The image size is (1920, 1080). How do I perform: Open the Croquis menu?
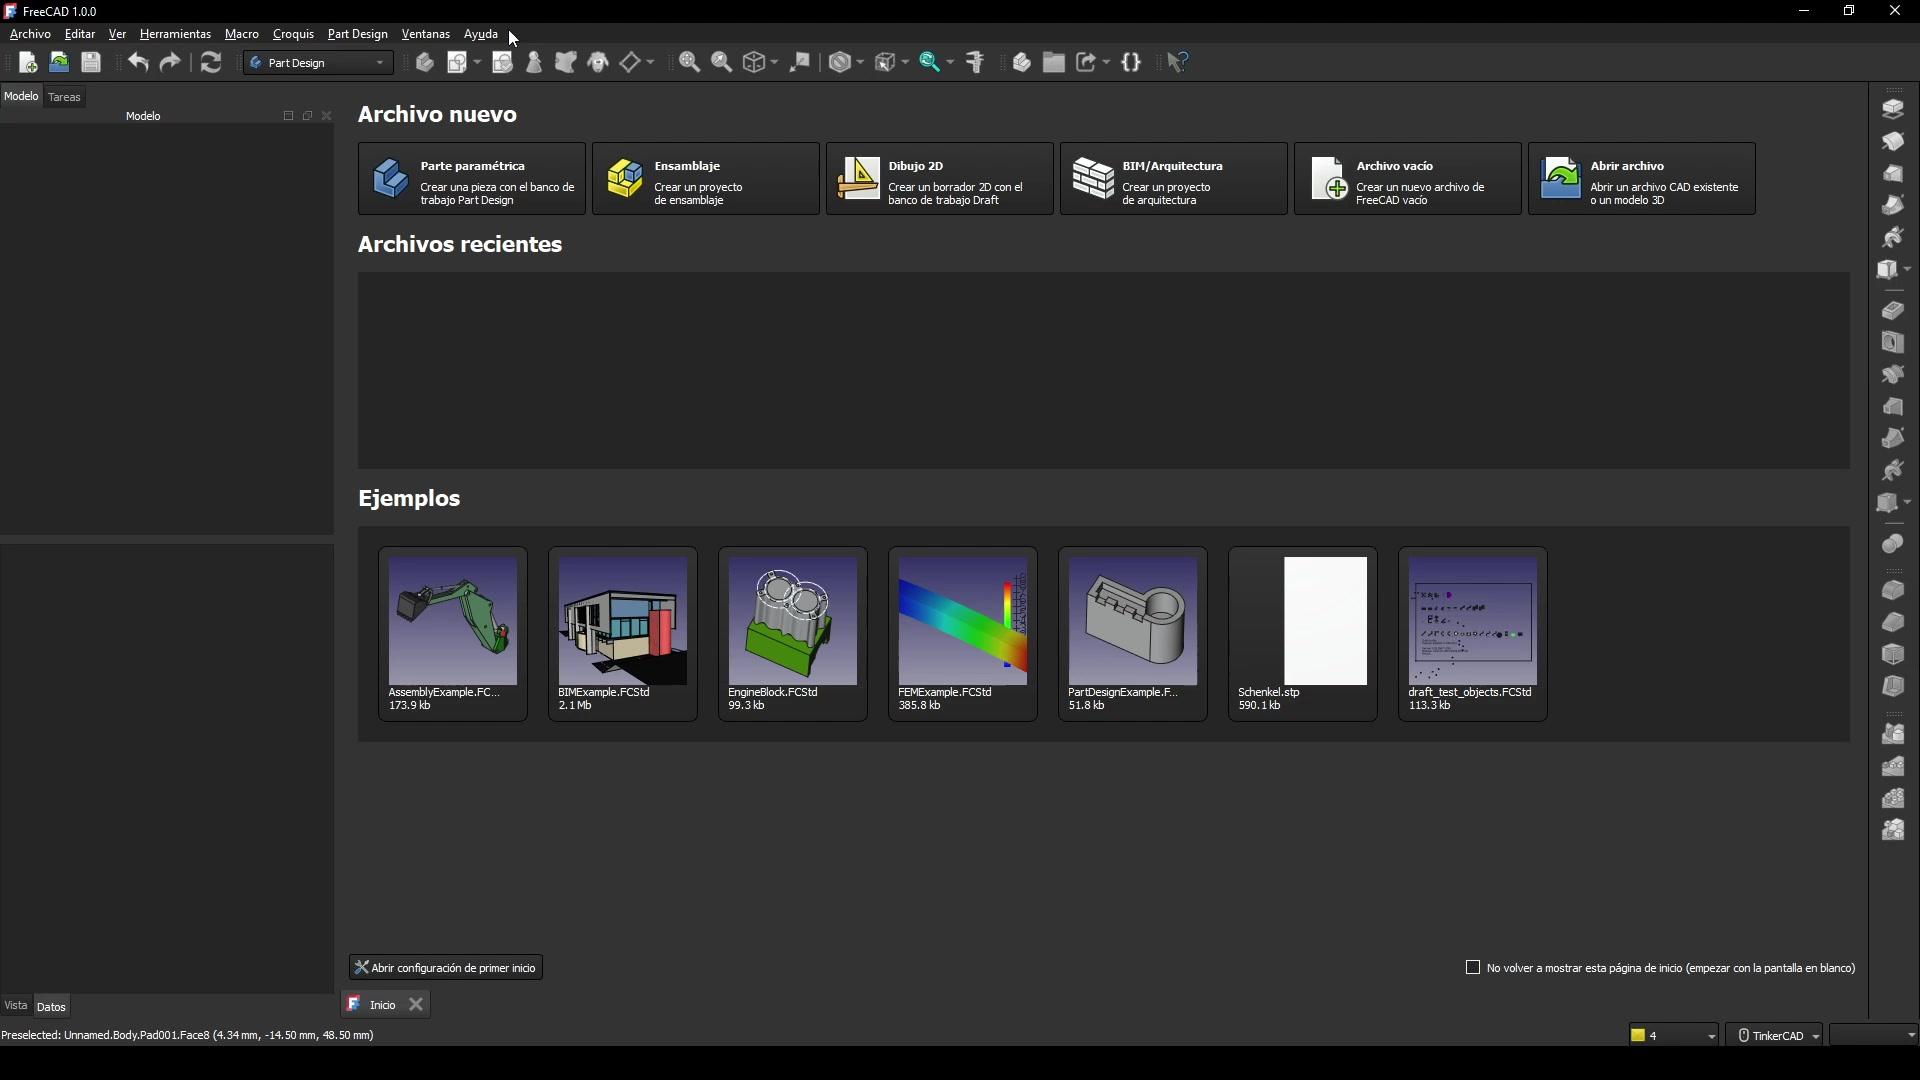(293, 34)
